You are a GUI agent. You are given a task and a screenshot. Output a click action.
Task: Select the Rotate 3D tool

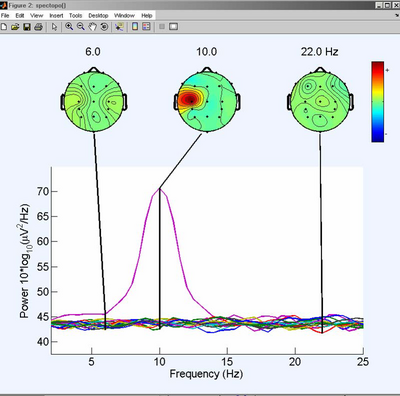(x=104, y=27)
